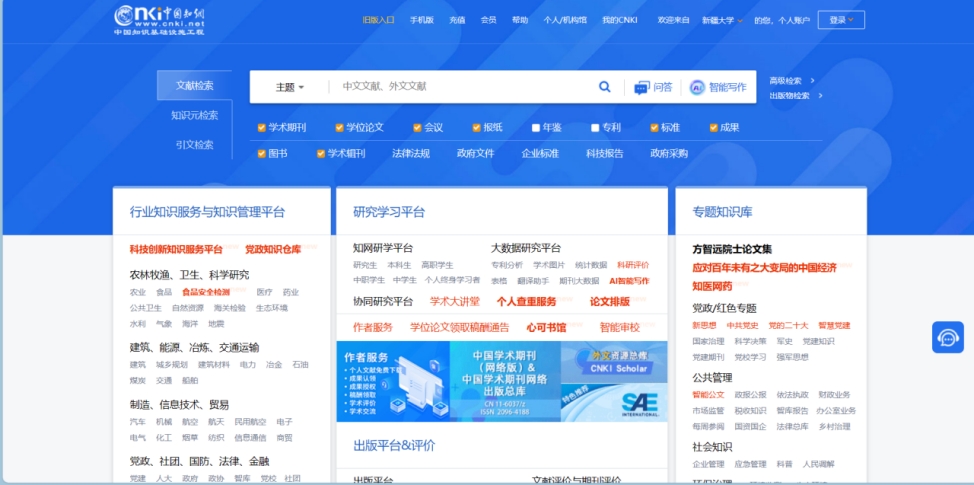
Task: Open 法律法规 database link
Action: coord(411,153)
